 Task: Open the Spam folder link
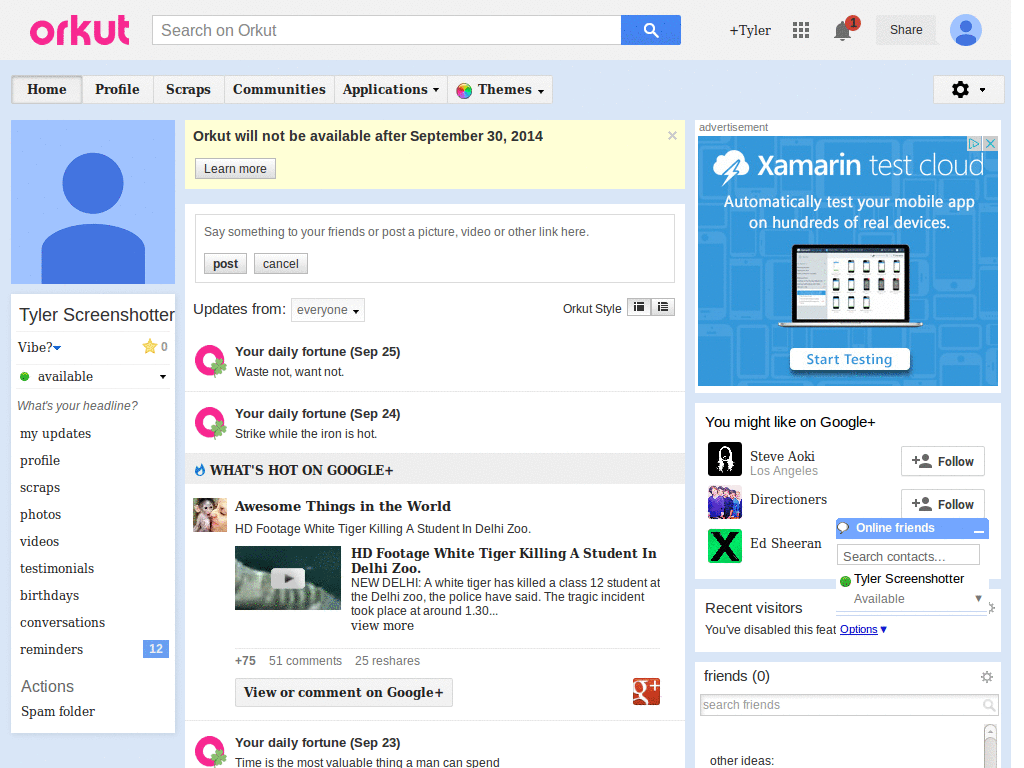pos(57,711)
